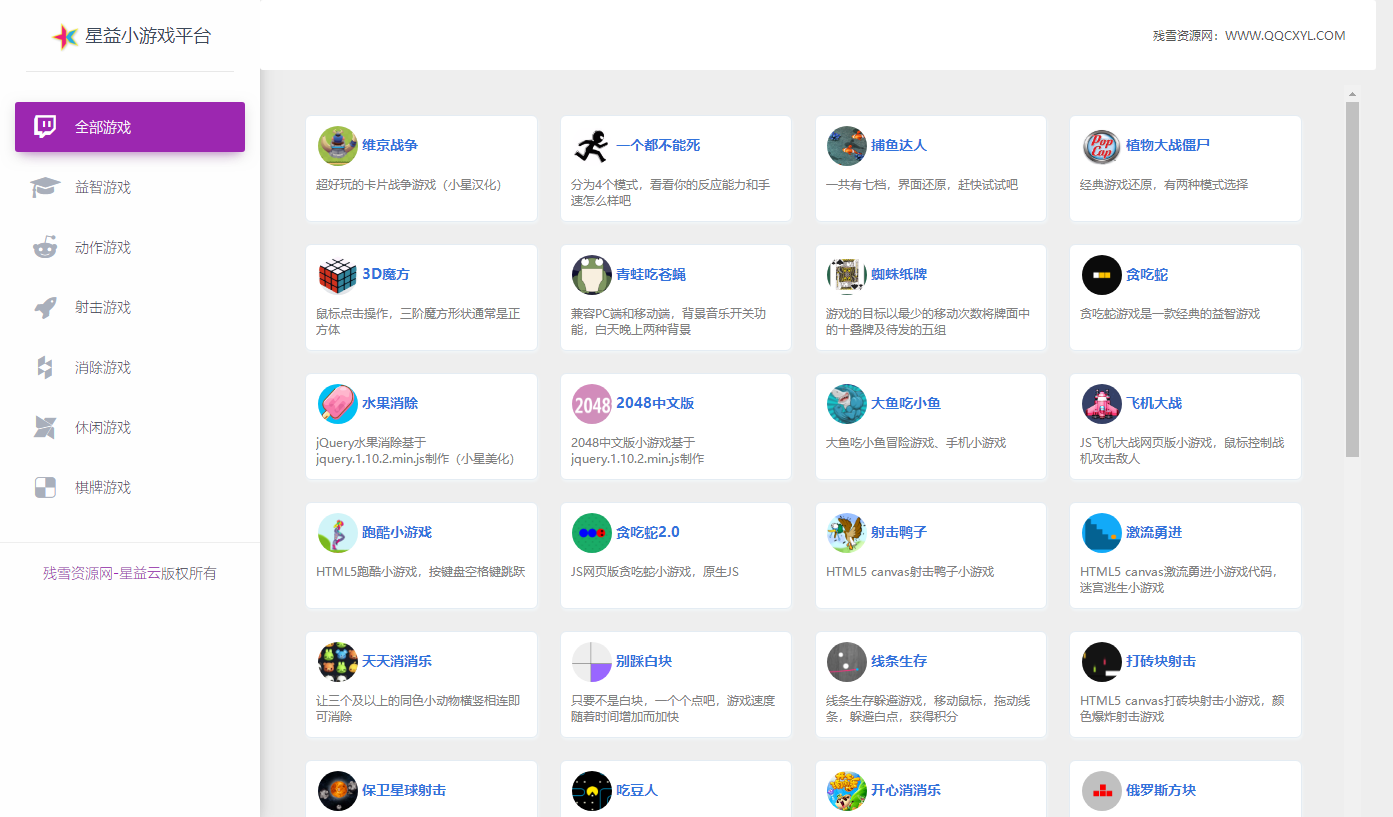Image resolution: width=1393 pixels, height=817 pixels.
Task: Click the 贪吃蛇2.0 title link
Action: tap(647, 533)
